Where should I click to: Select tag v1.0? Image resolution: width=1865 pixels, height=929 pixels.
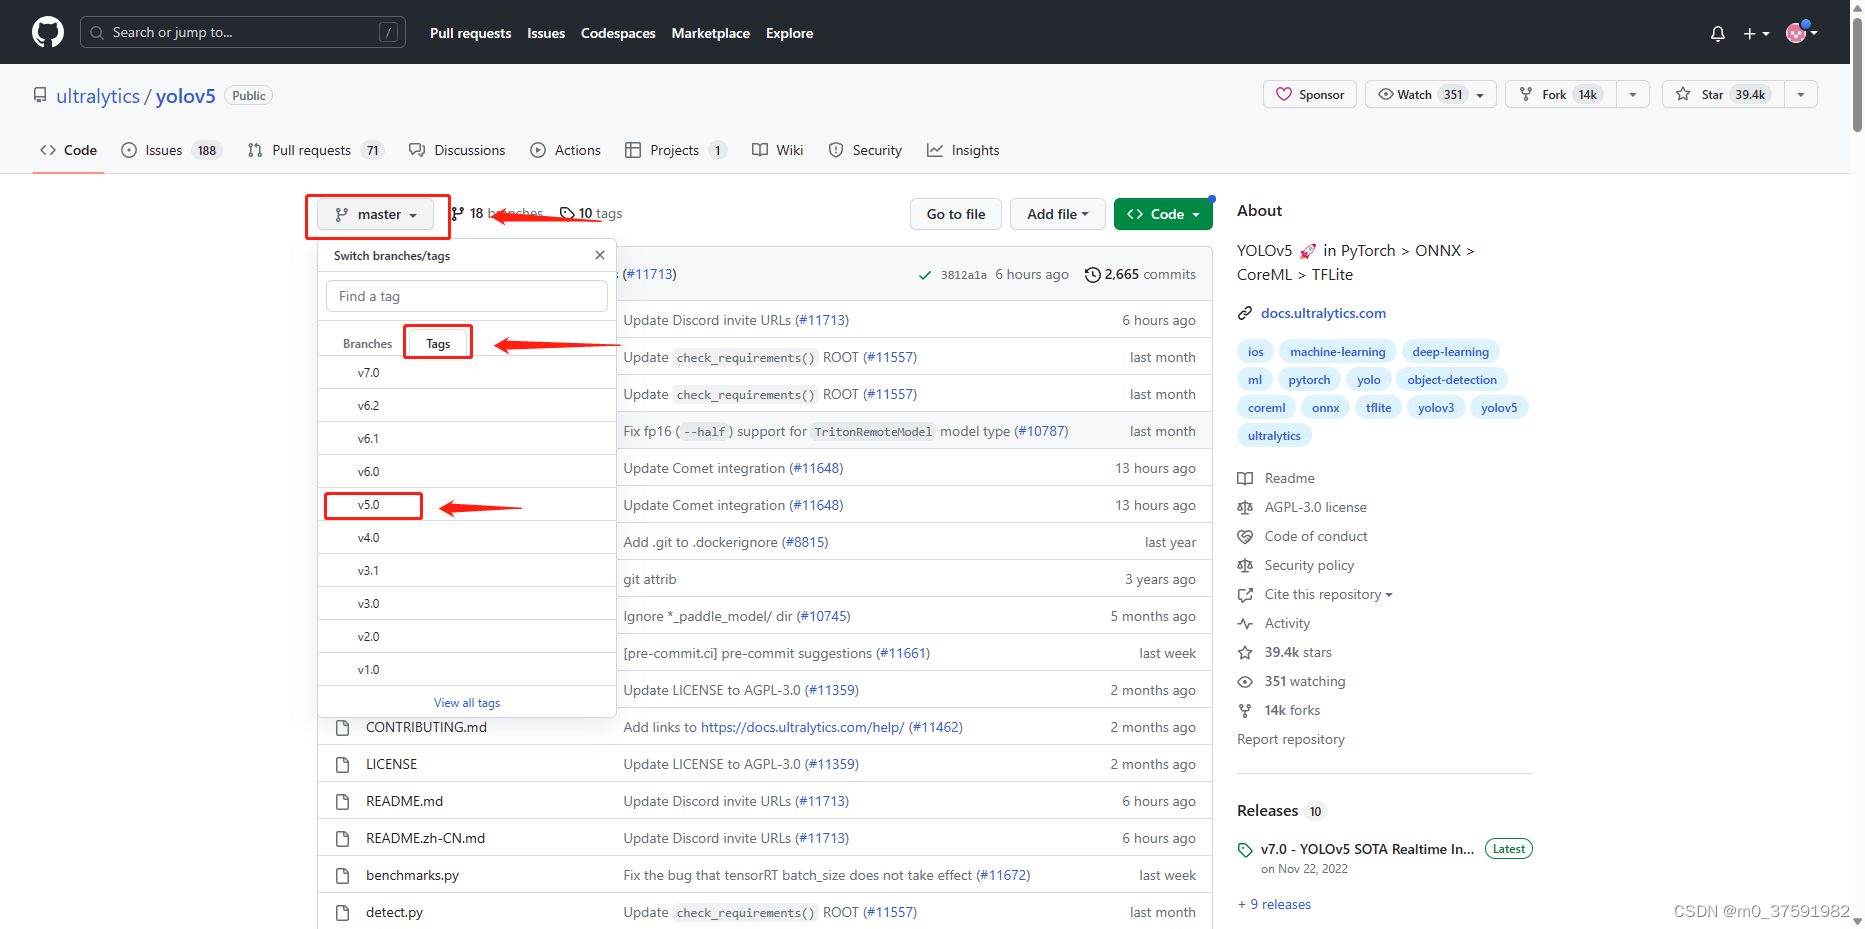click(467, 669)
